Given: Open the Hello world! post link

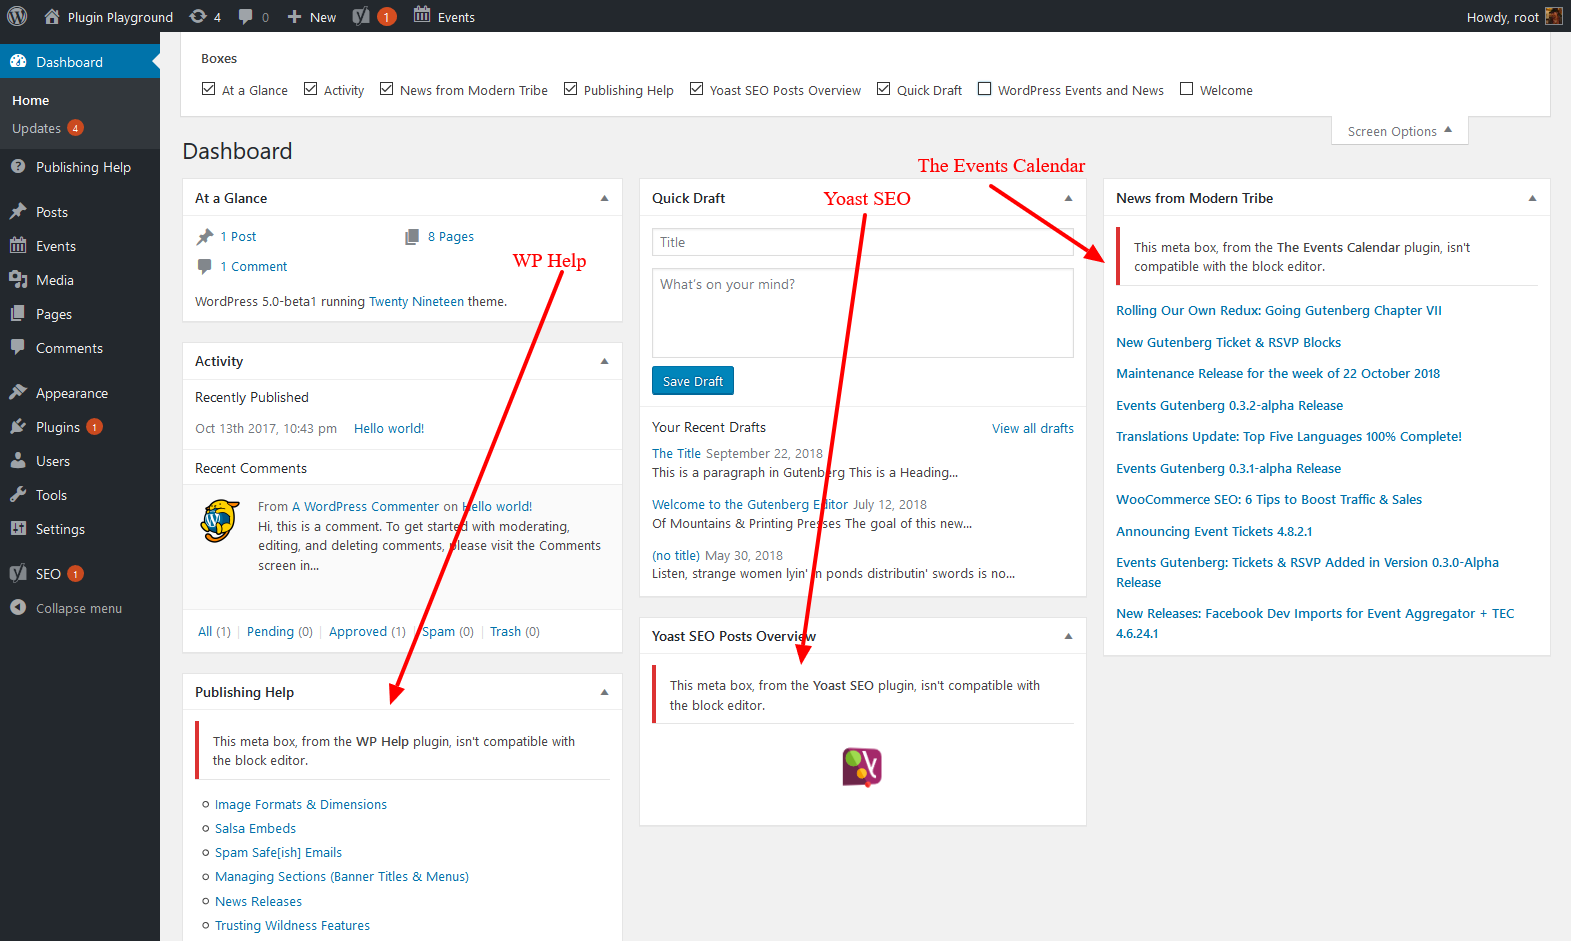Looking at the screenshot, I should tap(389, 428).
